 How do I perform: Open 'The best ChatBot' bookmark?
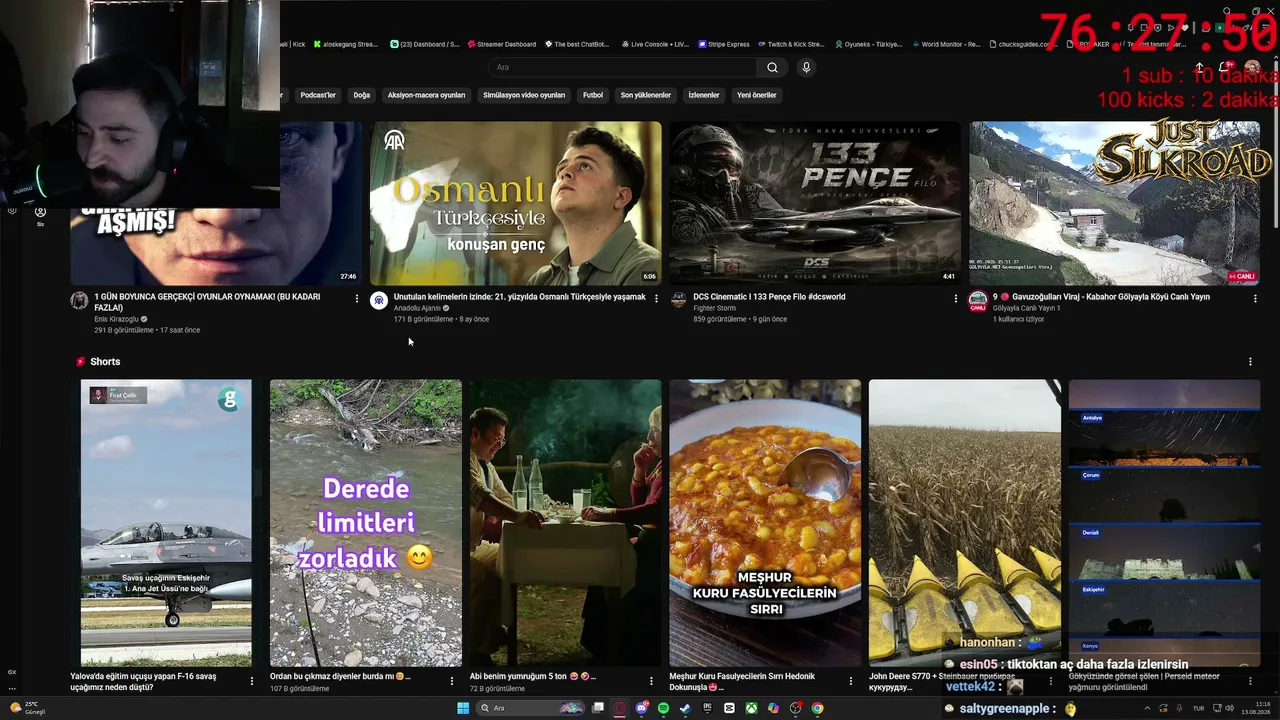coord(576,44)
